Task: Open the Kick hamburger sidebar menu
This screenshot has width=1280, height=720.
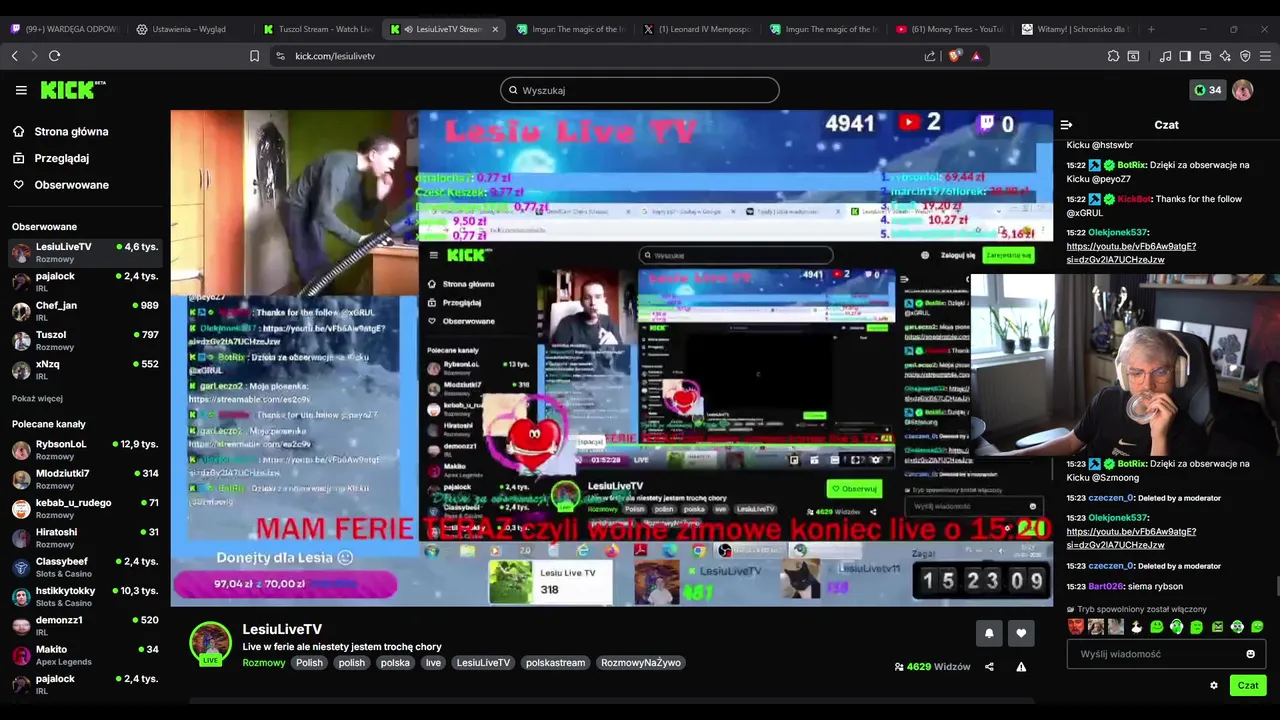Action: tap(21, 90)
